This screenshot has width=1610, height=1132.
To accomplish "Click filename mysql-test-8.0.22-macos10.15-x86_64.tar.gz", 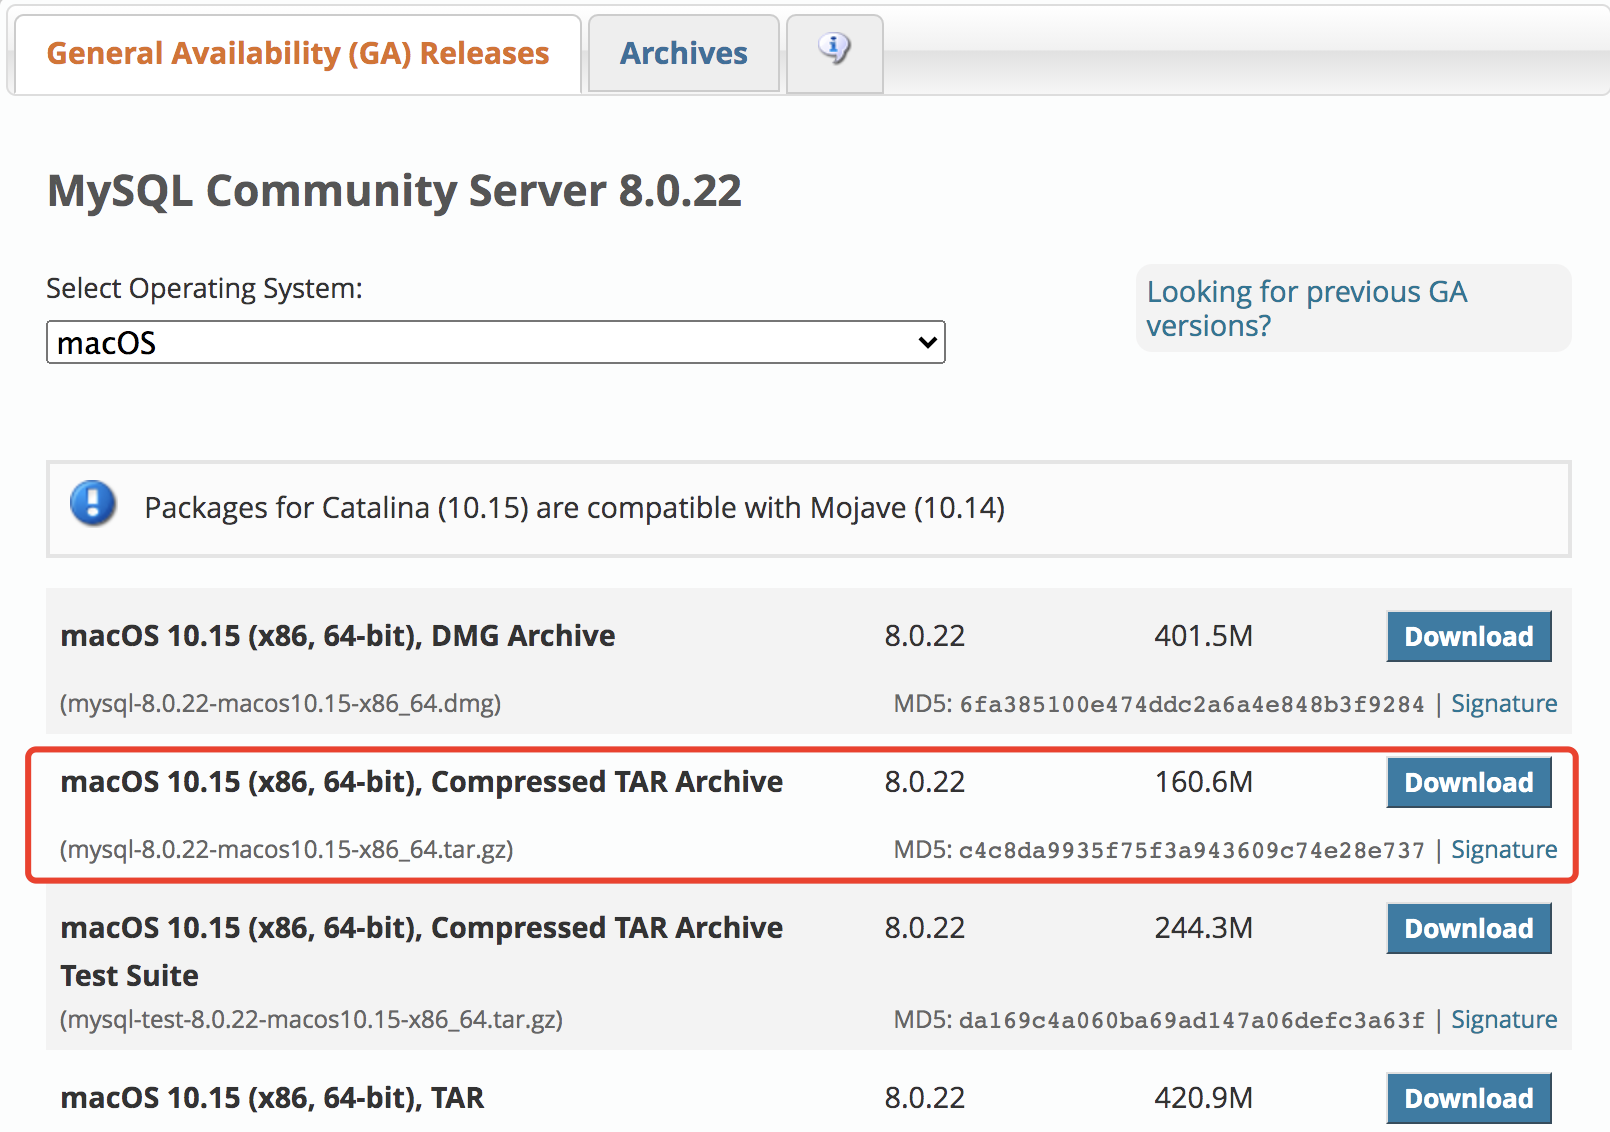I will (311, 1020).
